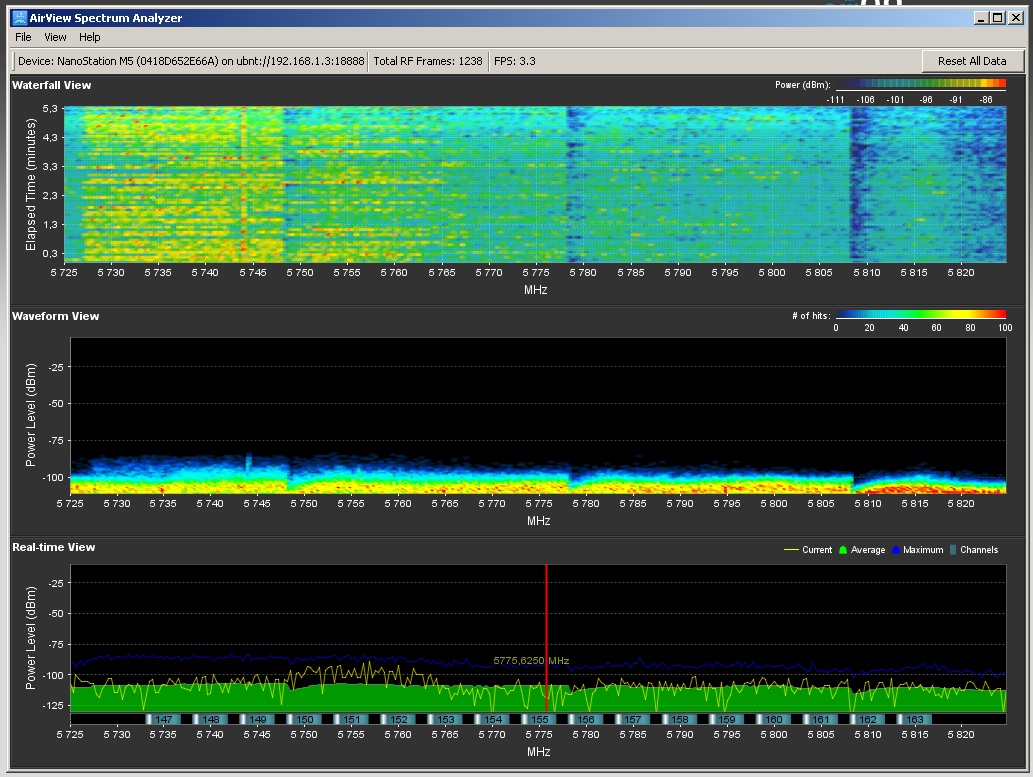Select channel 158 in the channel strip
Screen dimensions: 1033x777
pyautogui.click(x=680, y=720)
